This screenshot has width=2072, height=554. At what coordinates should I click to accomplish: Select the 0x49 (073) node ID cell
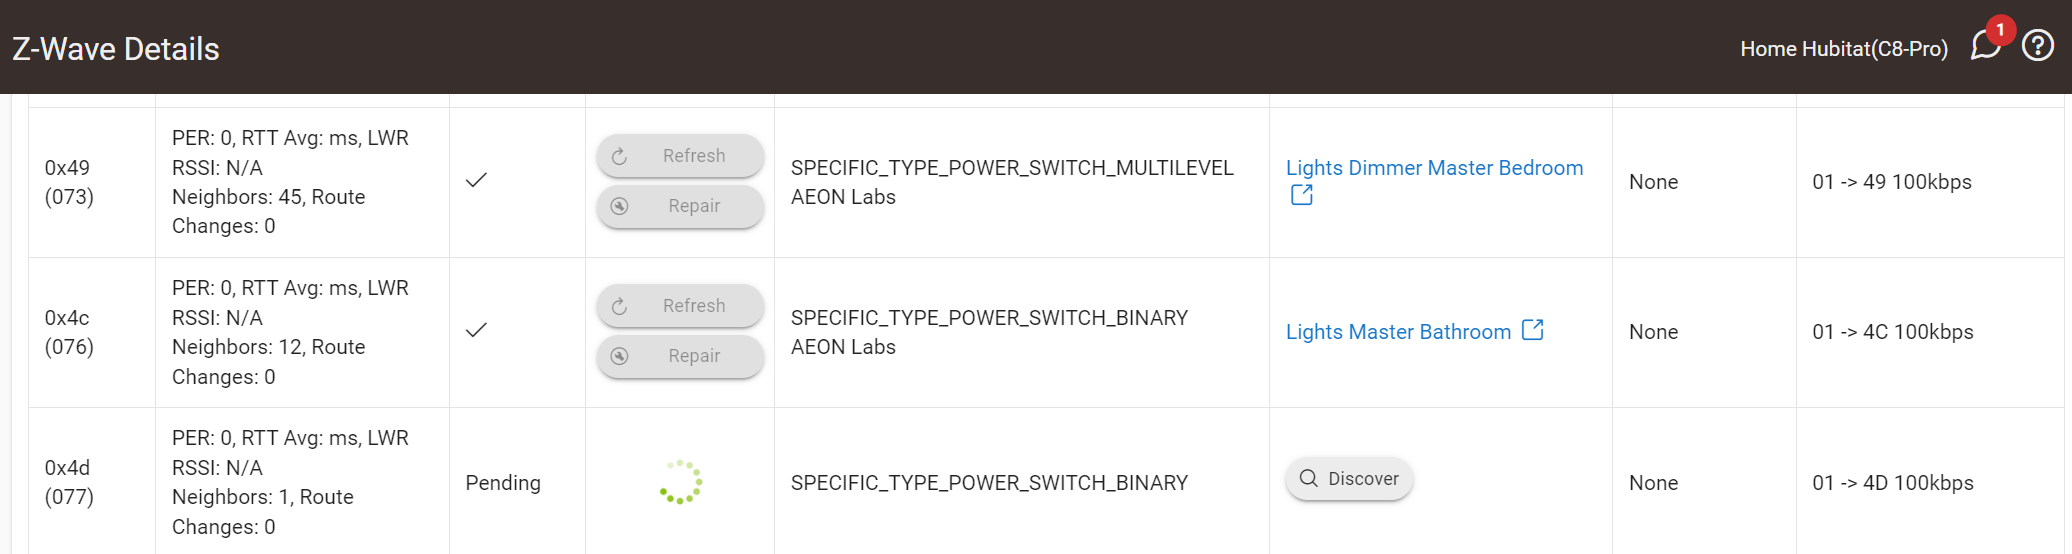(69, 182)
